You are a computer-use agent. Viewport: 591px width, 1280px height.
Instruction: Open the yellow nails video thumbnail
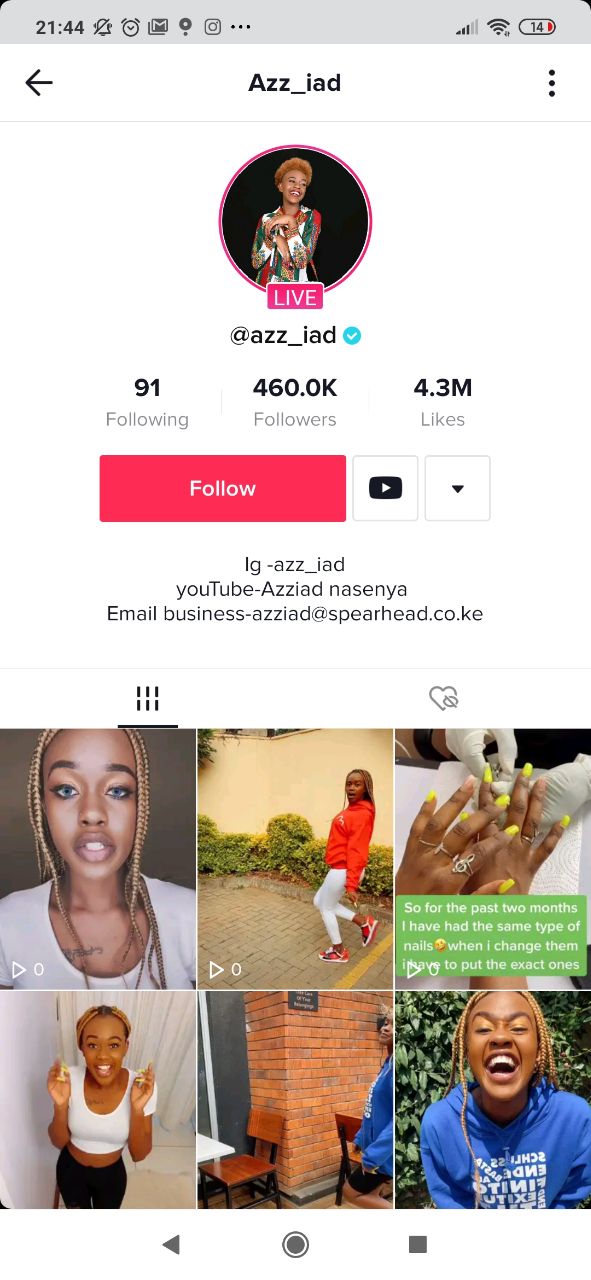coord(493,859)
